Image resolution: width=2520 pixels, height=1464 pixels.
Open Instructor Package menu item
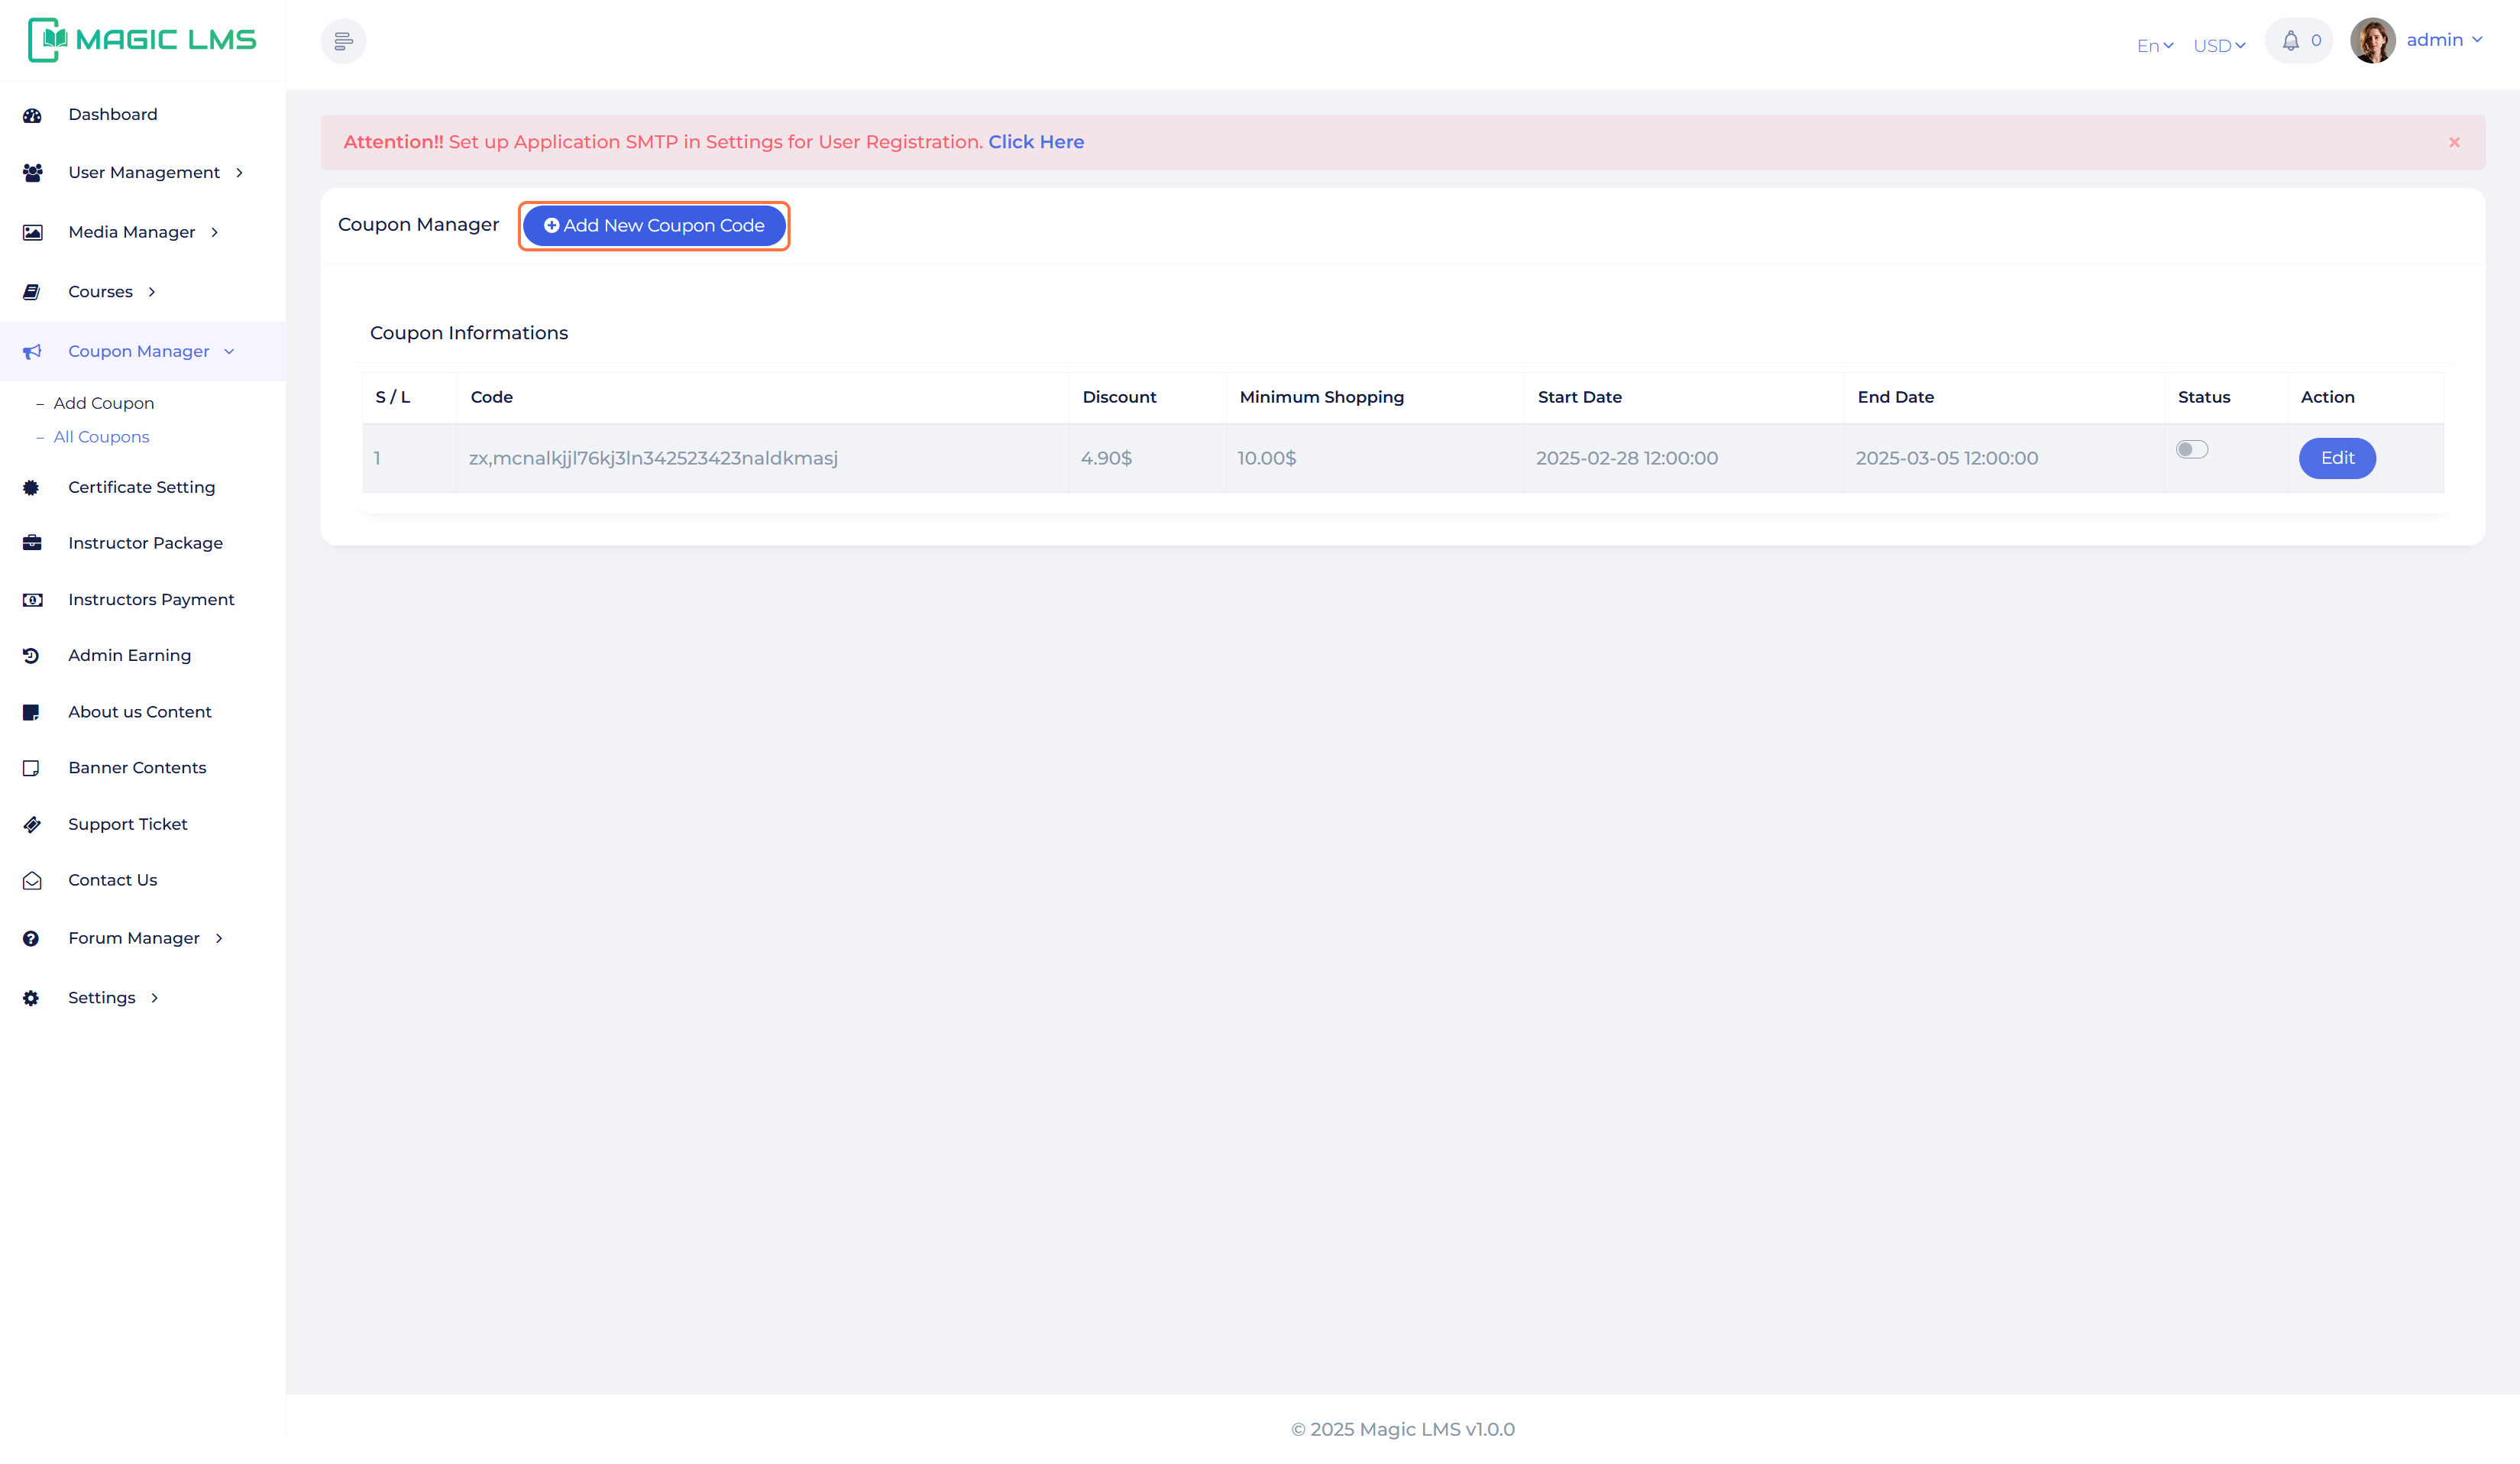point(146,543)
